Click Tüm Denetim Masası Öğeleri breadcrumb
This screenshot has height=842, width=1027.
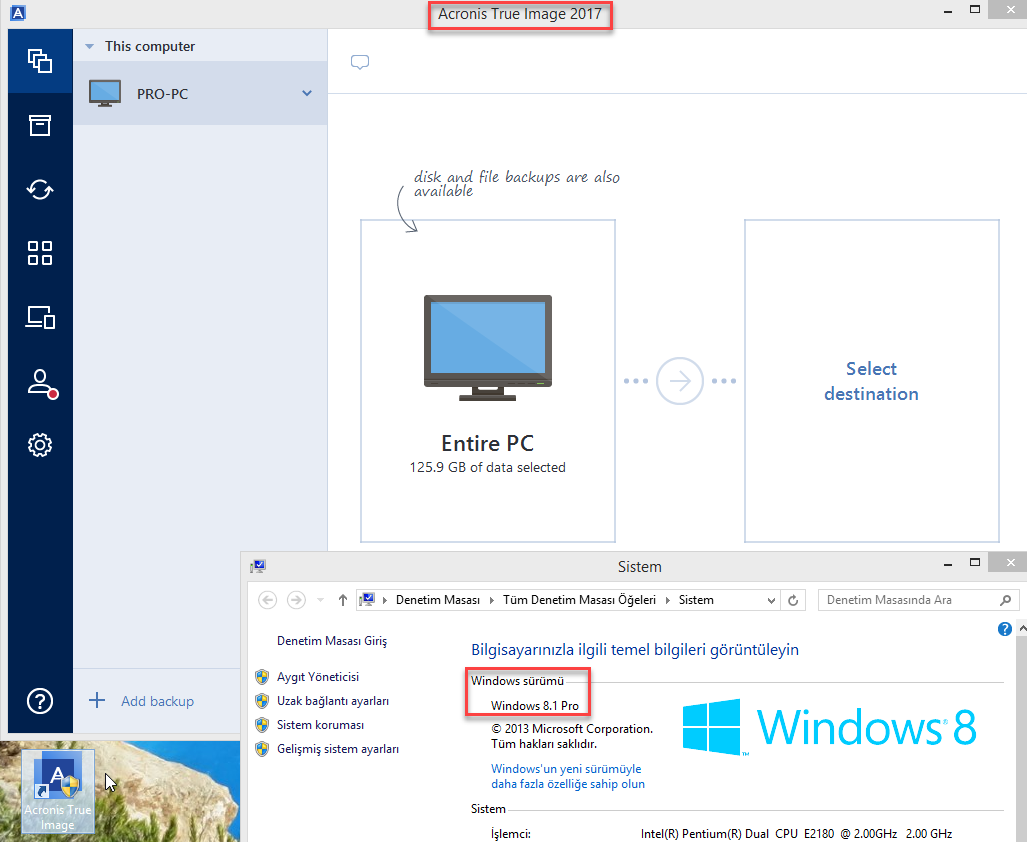(579, 600)
